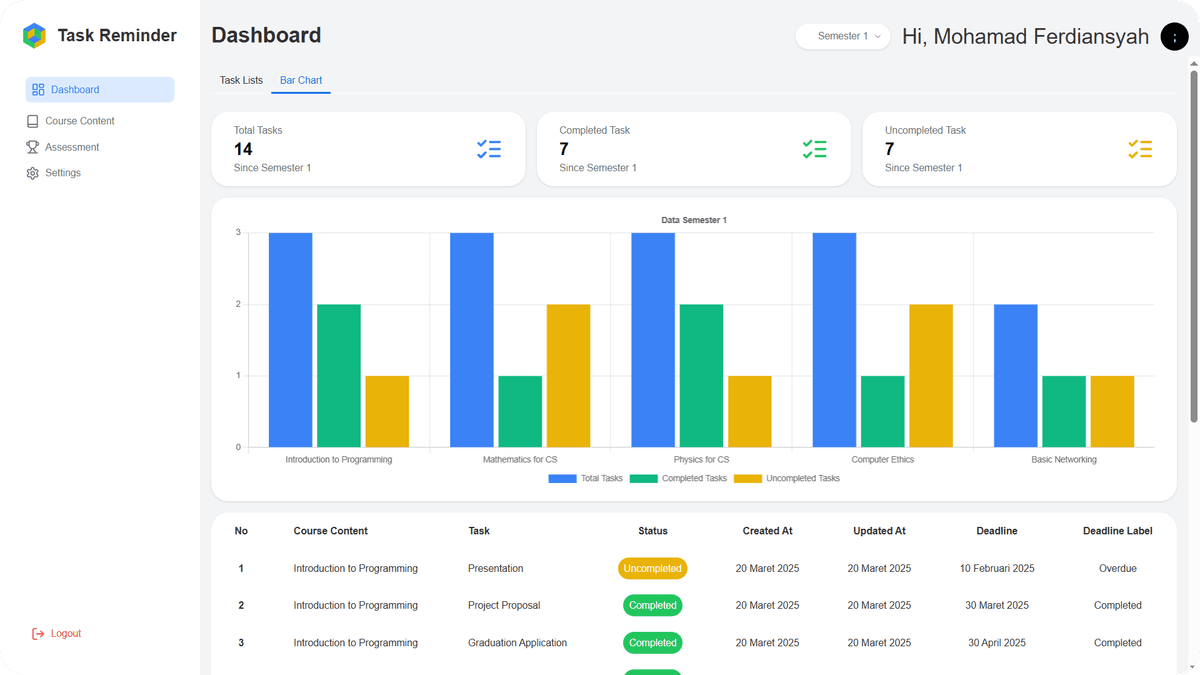Select the Bar Chart tab
Viewport: 1200px width, 675px height.
coord(301,80)
